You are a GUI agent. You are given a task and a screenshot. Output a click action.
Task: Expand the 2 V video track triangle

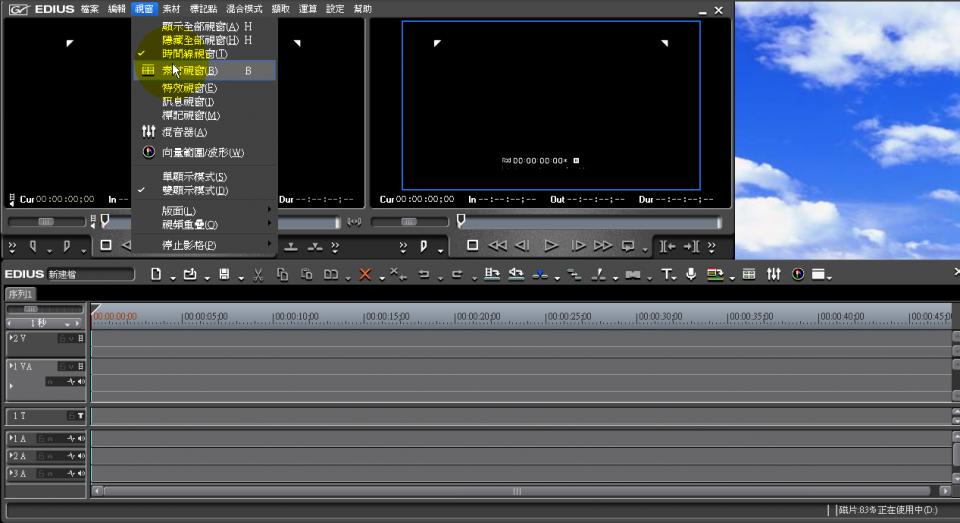point(12,338)
